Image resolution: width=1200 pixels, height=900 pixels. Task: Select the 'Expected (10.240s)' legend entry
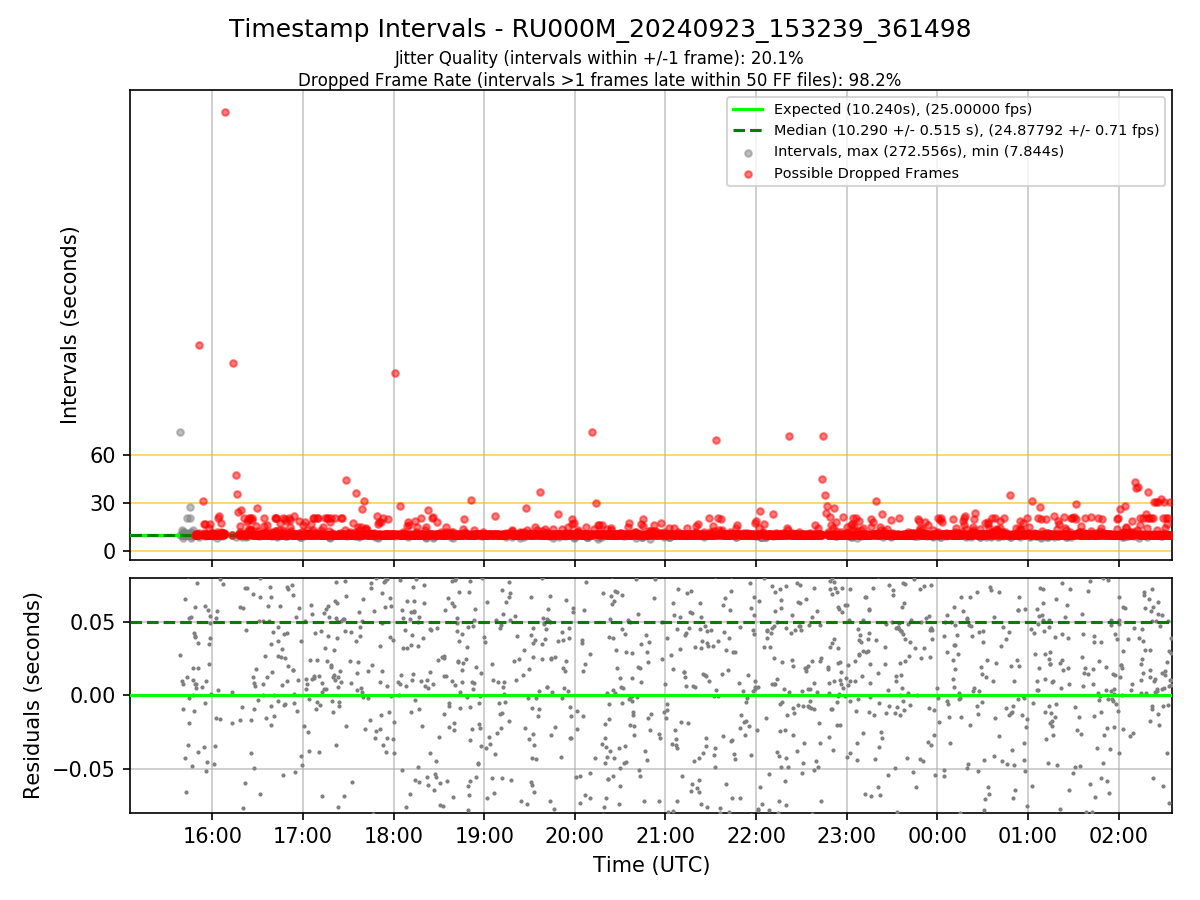[903, 109]
